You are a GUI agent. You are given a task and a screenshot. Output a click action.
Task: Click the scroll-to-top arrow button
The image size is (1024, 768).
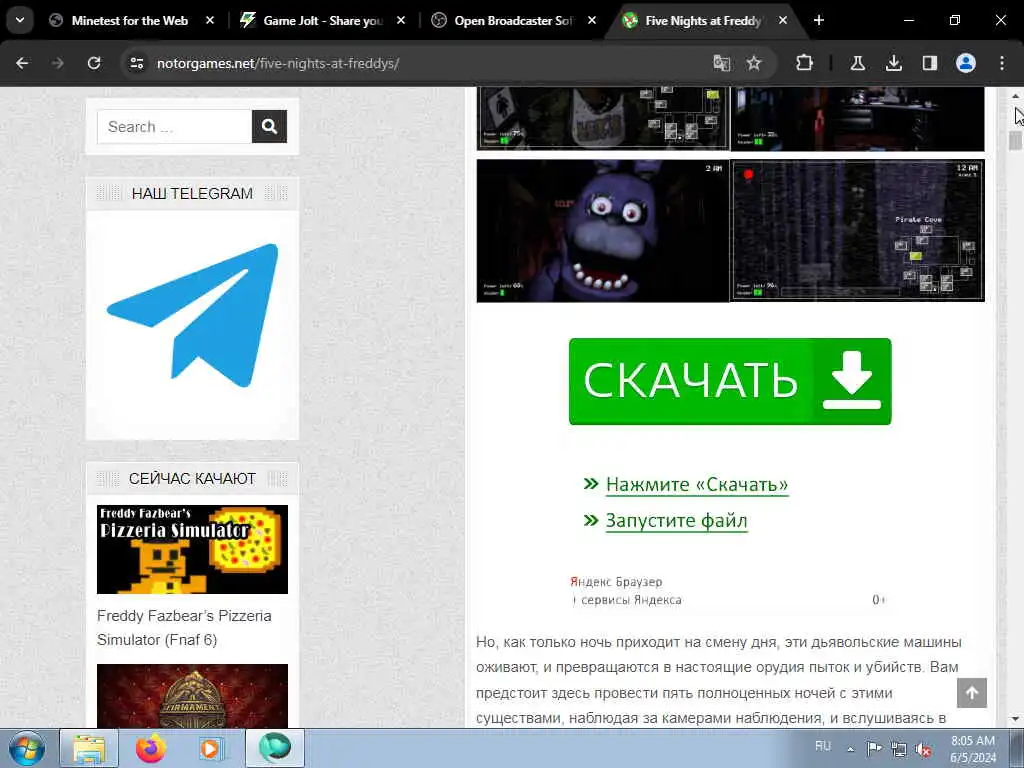[x=972, y=693]
